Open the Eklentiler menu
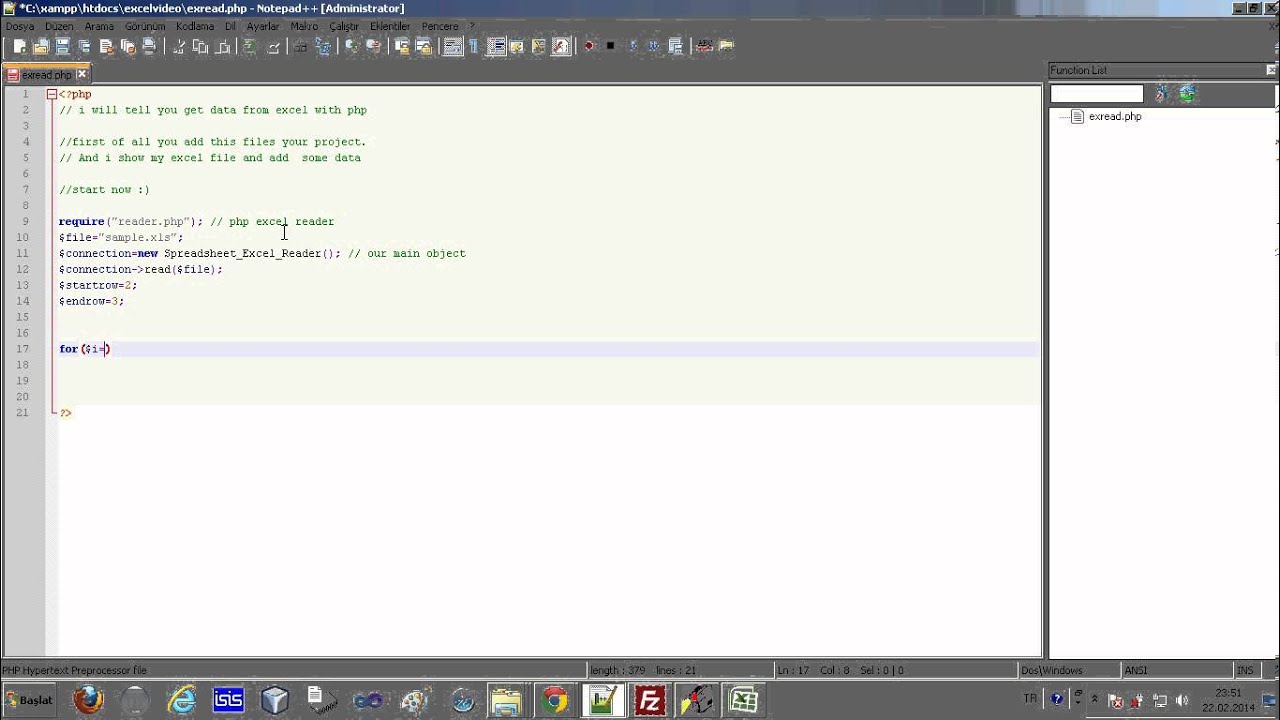Image resolution: width=1280 pixels, height=720 pixels. [390, 26]
